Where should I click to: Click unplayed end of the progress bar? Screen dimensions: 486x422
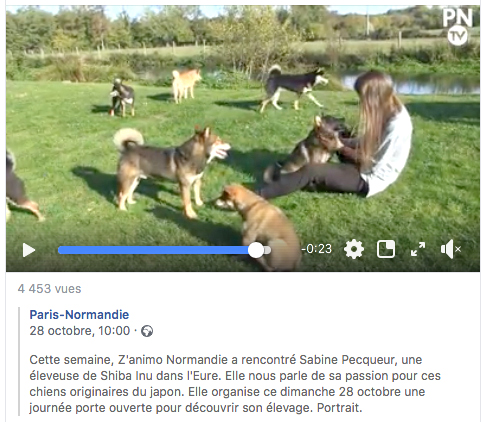[267, 250]
